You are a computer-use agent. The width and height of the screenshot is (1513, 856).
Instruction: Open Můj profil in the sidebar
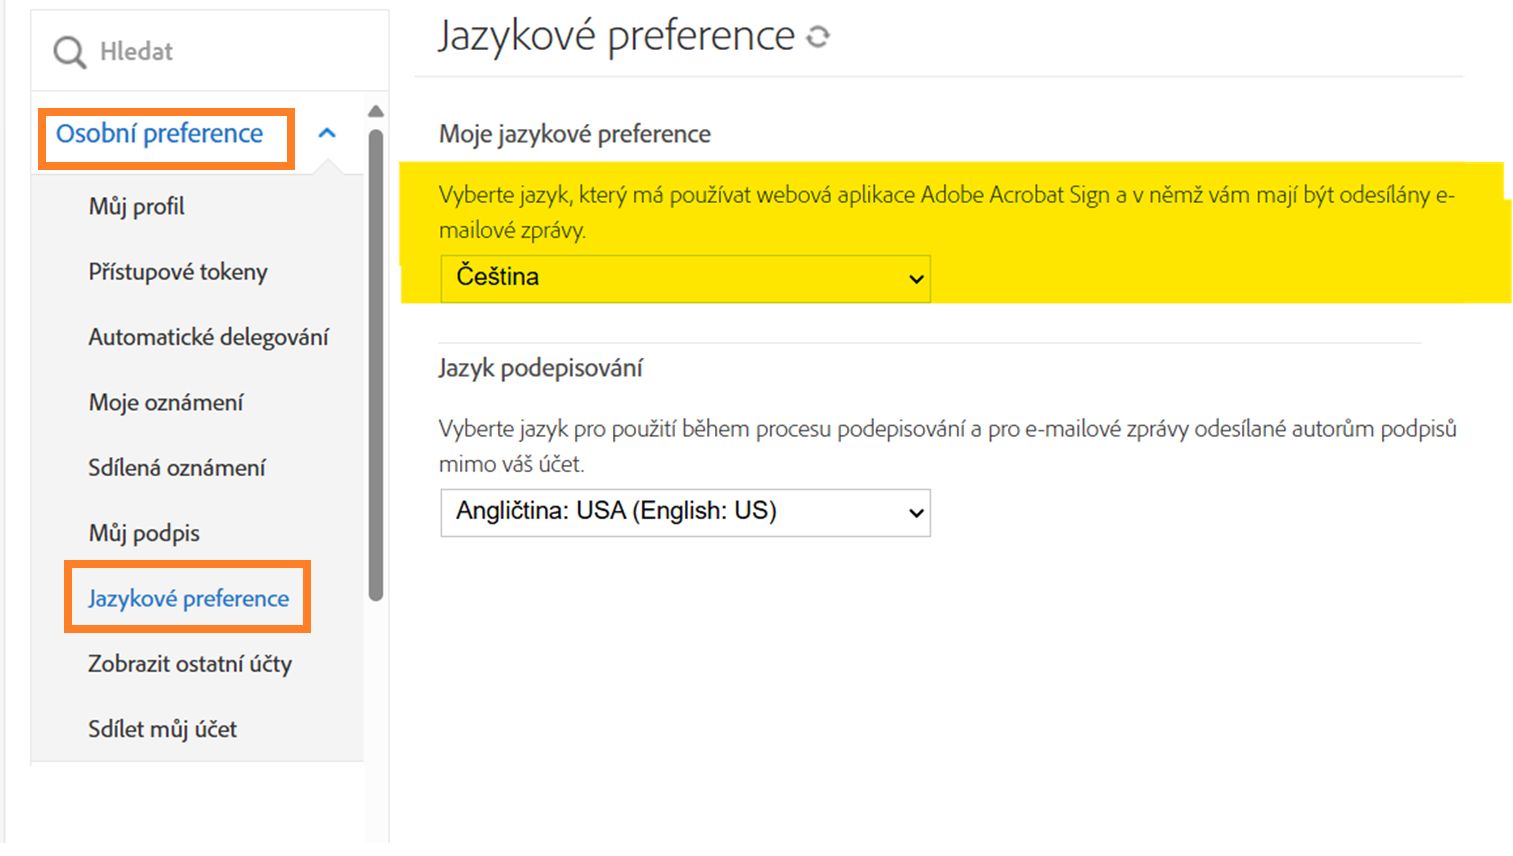coord(137,207)
